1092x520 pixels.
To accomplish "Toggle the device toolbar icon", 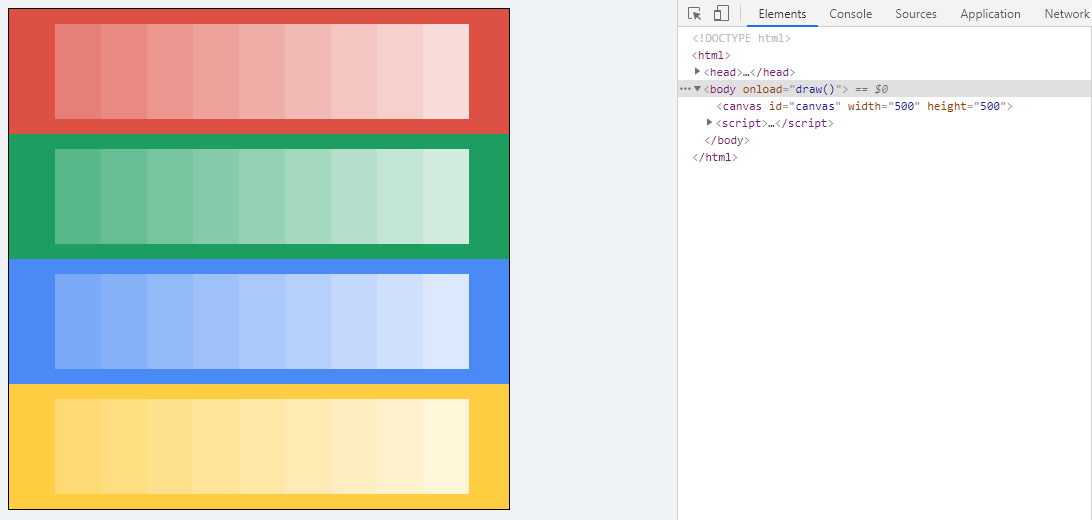I will coord(722,14).
